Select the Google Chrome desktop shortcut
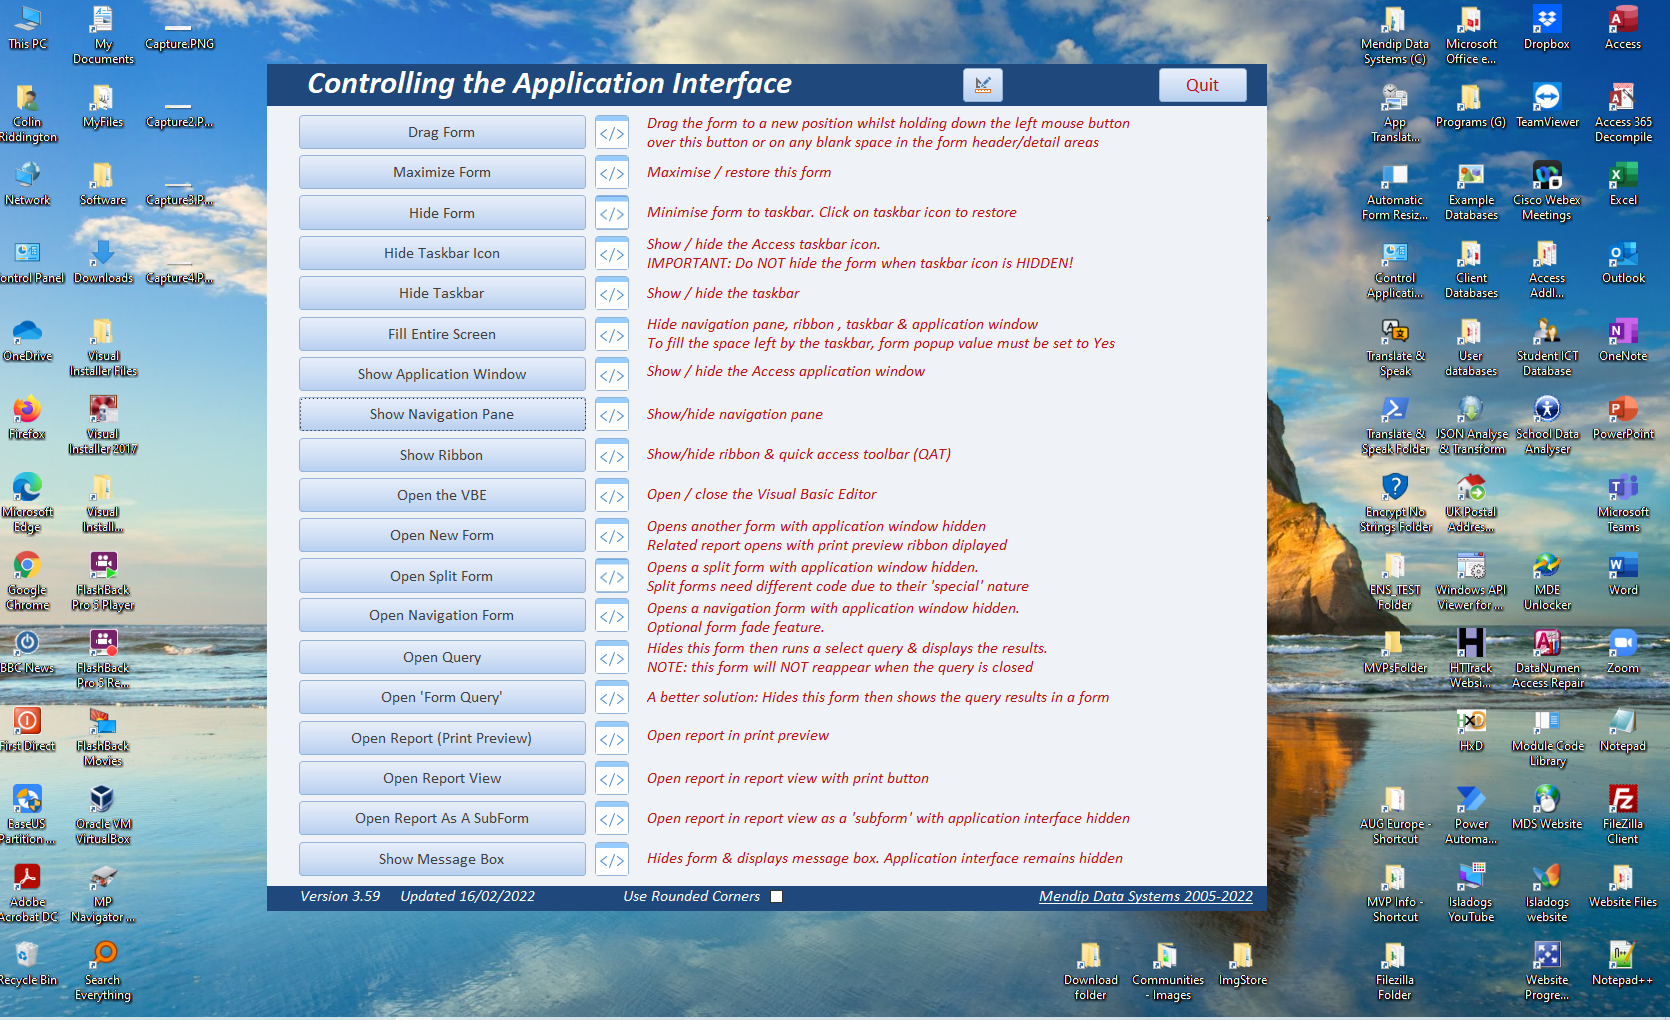Viewport: 1670px width, 1020px height. pyautogui.click(x=27, y=581)
